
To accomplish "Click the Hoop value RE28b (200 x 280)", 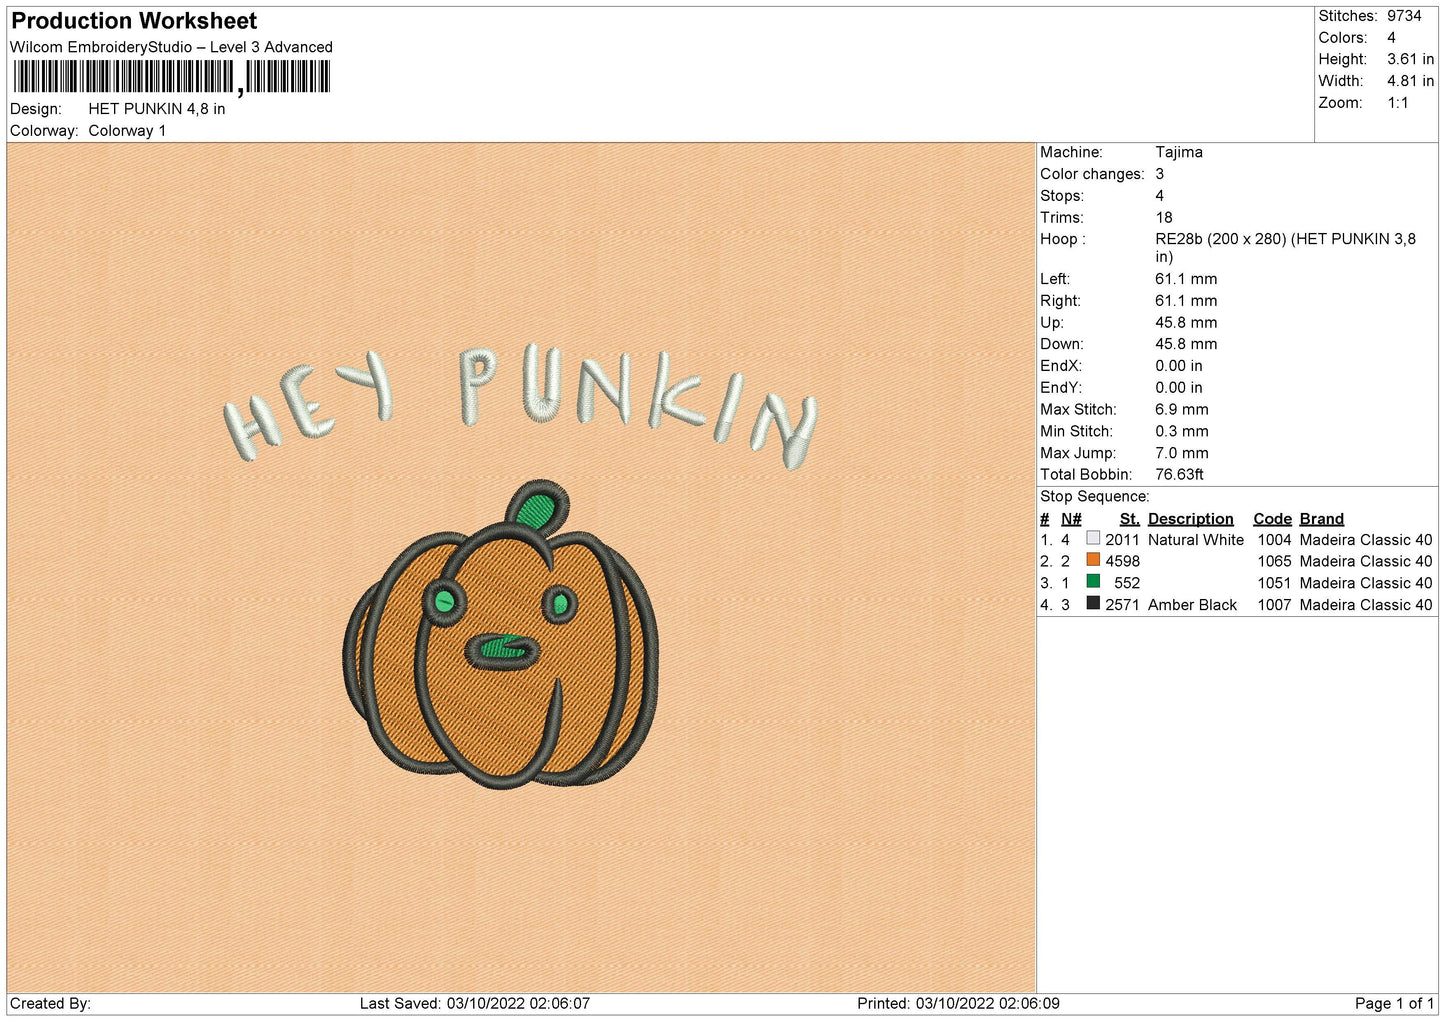I will [x=1285, y=248].
